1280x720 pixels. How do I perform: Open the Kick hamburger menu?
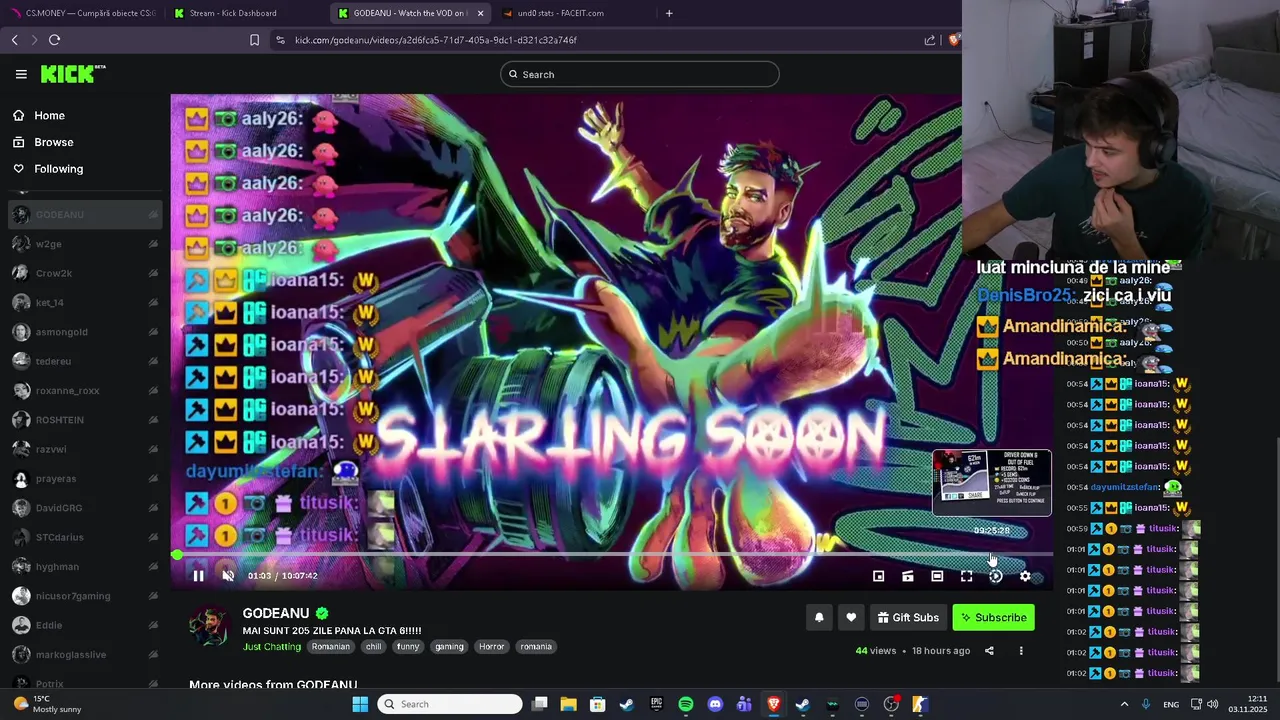[x=21, y=74]
